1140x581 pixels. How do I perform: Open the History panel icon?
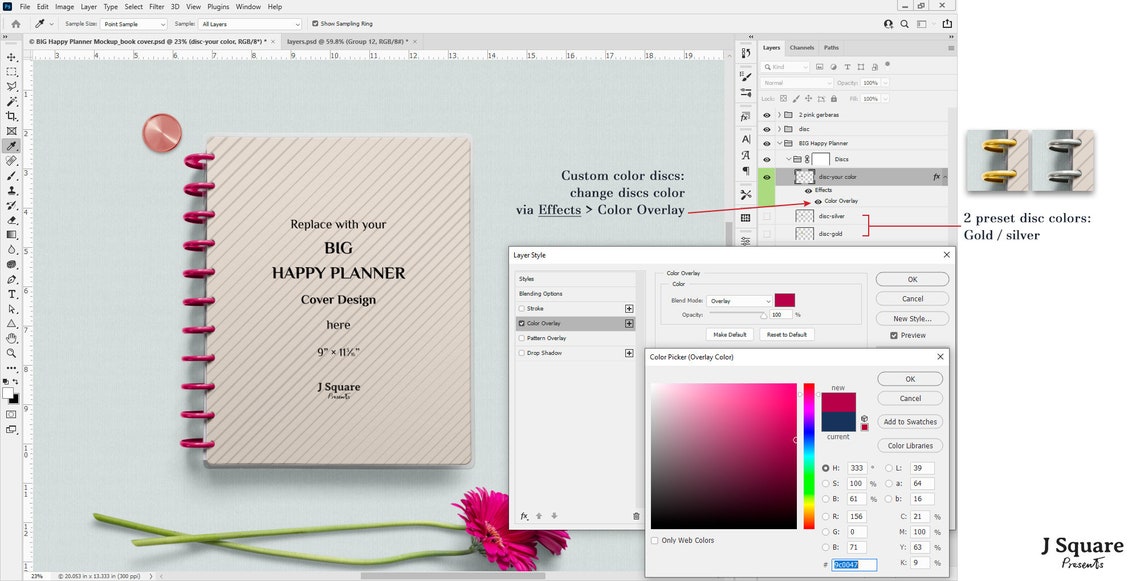(x=746, y=53)
